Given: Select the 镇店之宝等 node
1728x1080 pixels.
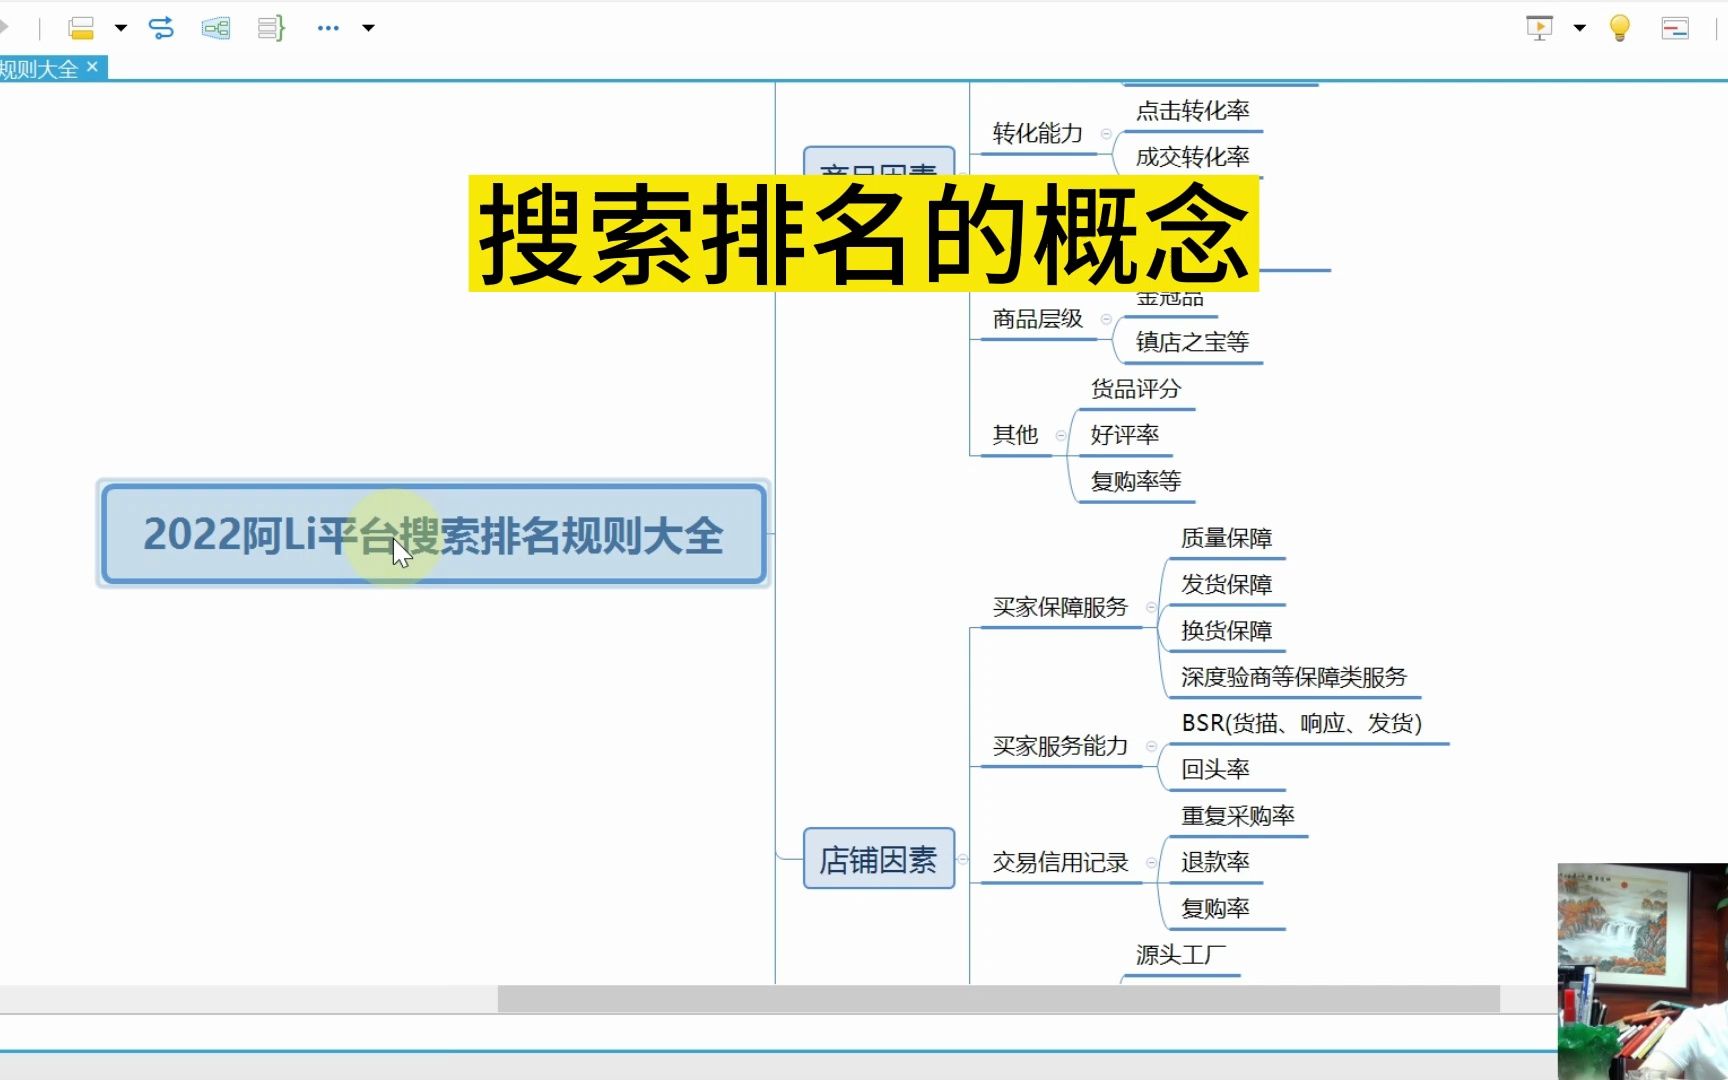Looking at the screenshot, I should point(1193,342).
